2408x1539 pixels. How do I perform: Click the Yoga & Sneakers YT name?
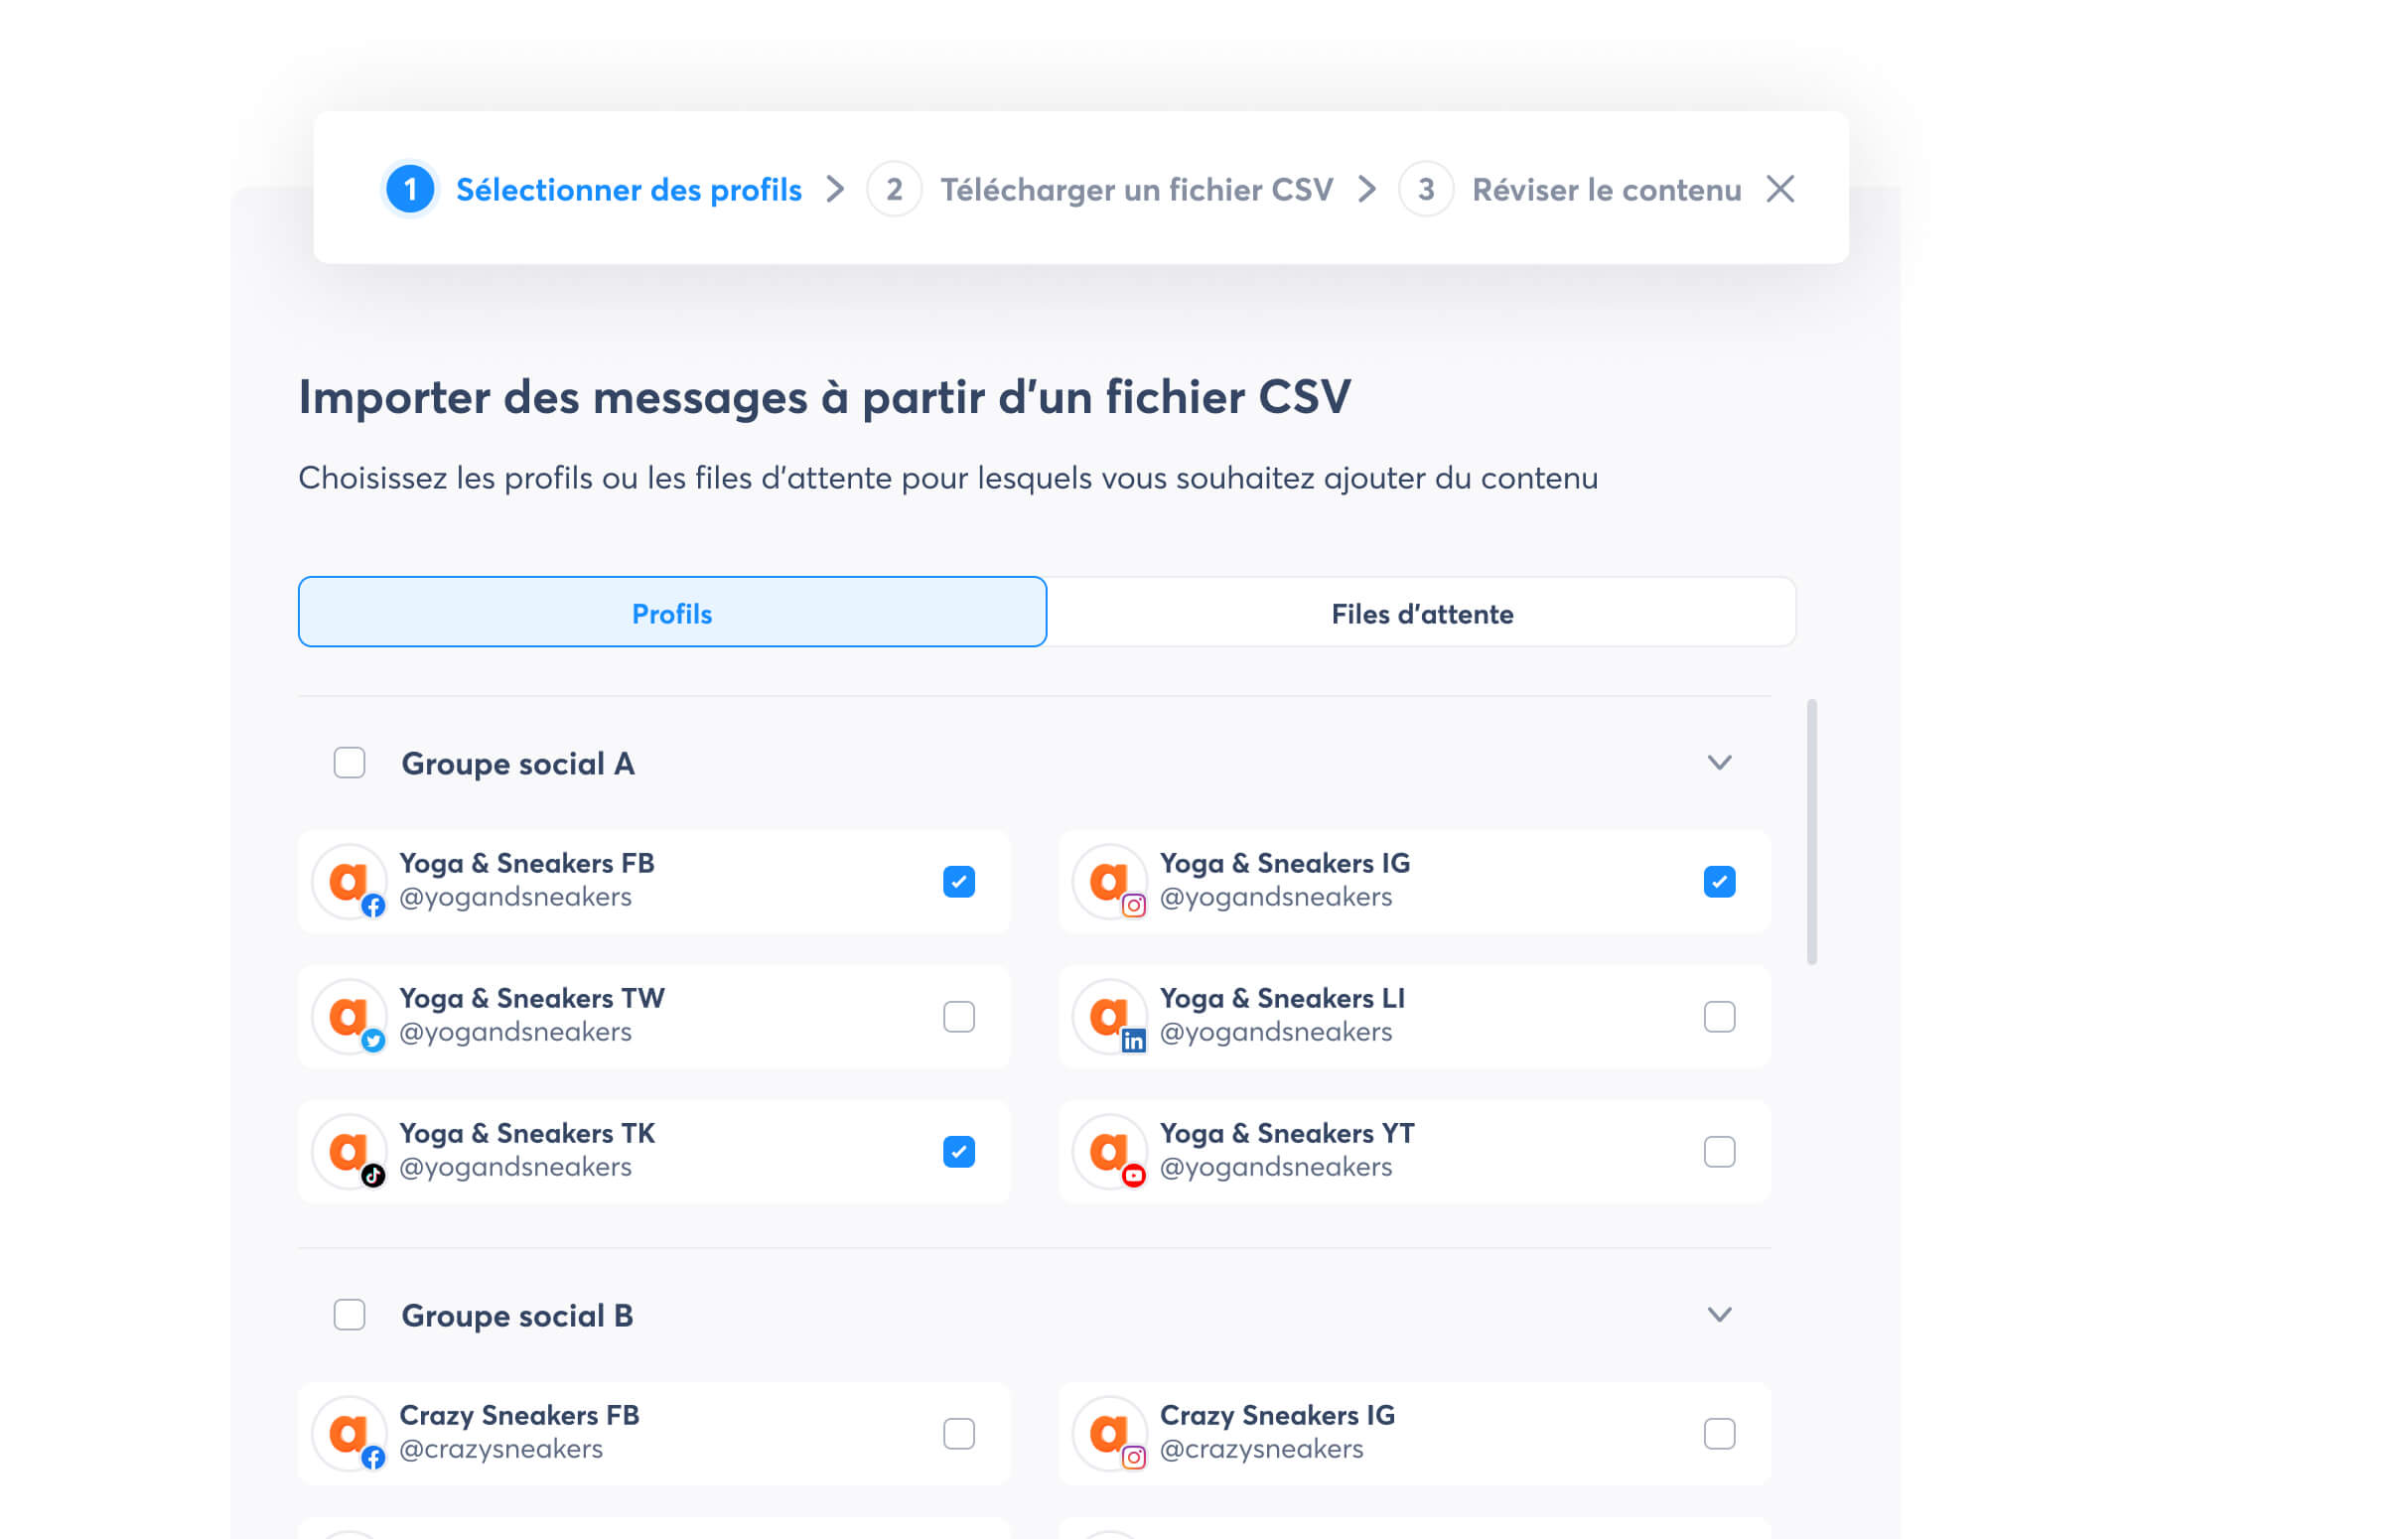pyautogui.click(x=1287, y=1133)
